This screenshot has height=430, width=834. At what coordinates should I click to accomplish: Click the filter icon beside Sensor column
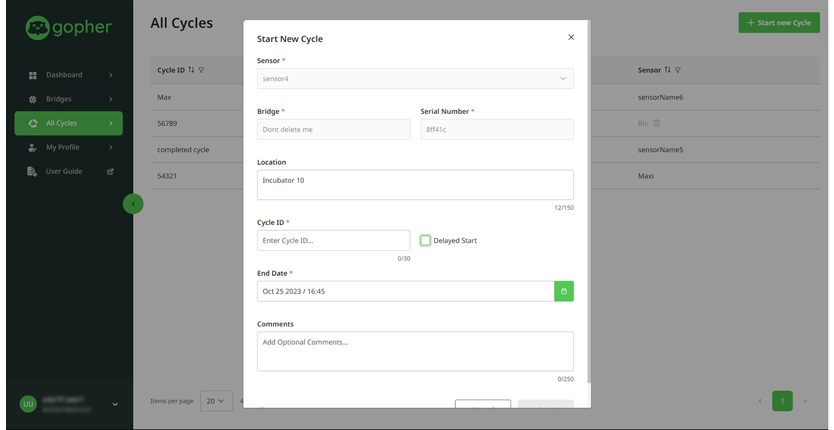[678, 70]
